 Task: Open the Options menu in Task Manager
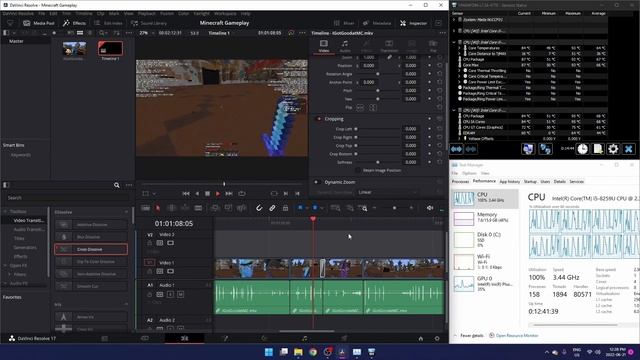(x=469, y=173)
